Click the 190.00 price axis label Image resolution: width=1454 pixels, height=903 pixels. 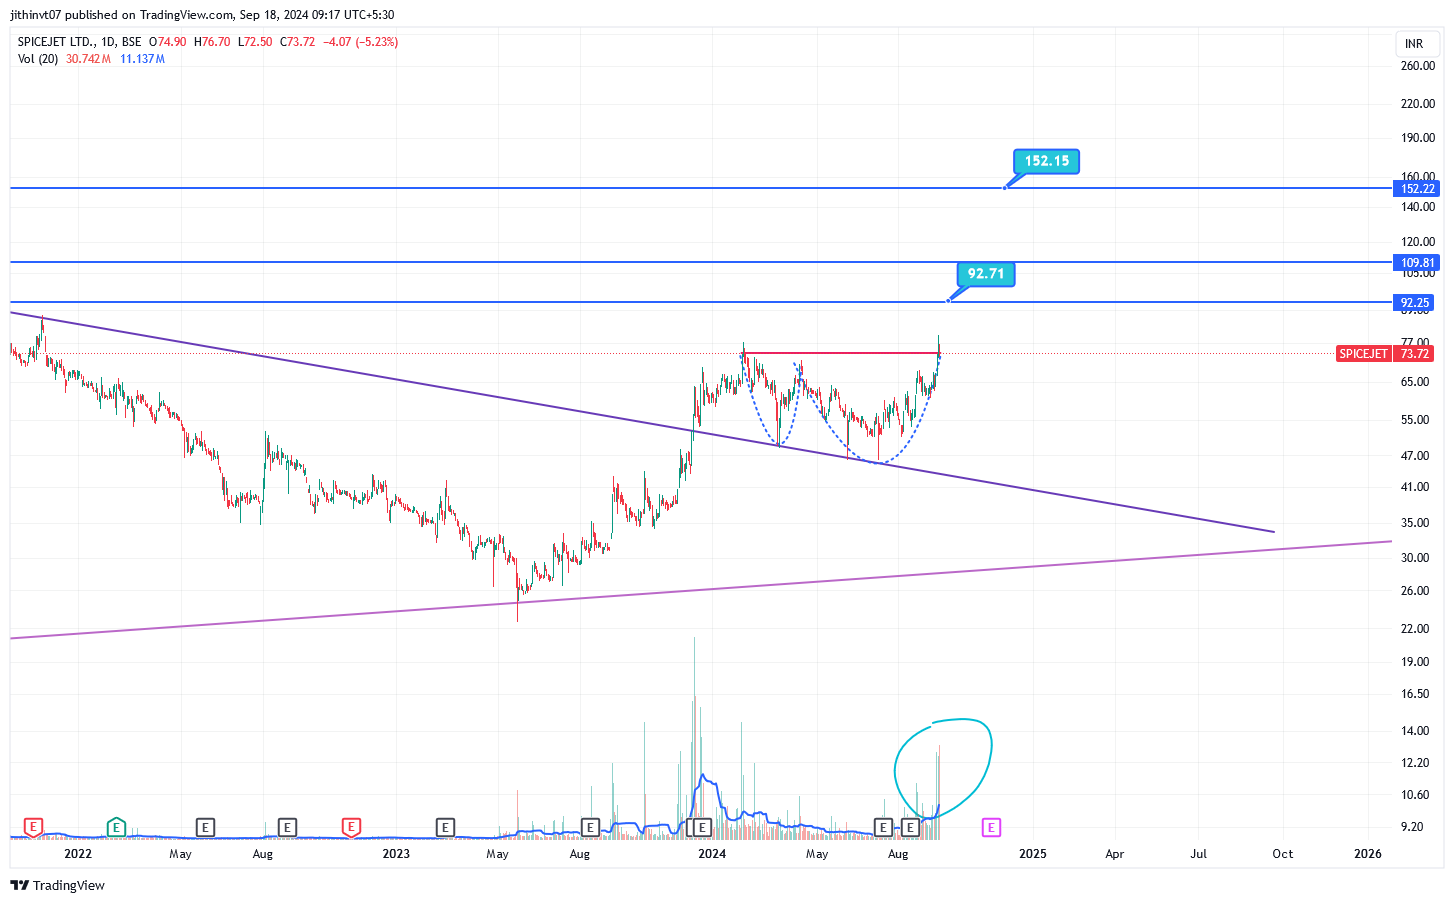1418,139
